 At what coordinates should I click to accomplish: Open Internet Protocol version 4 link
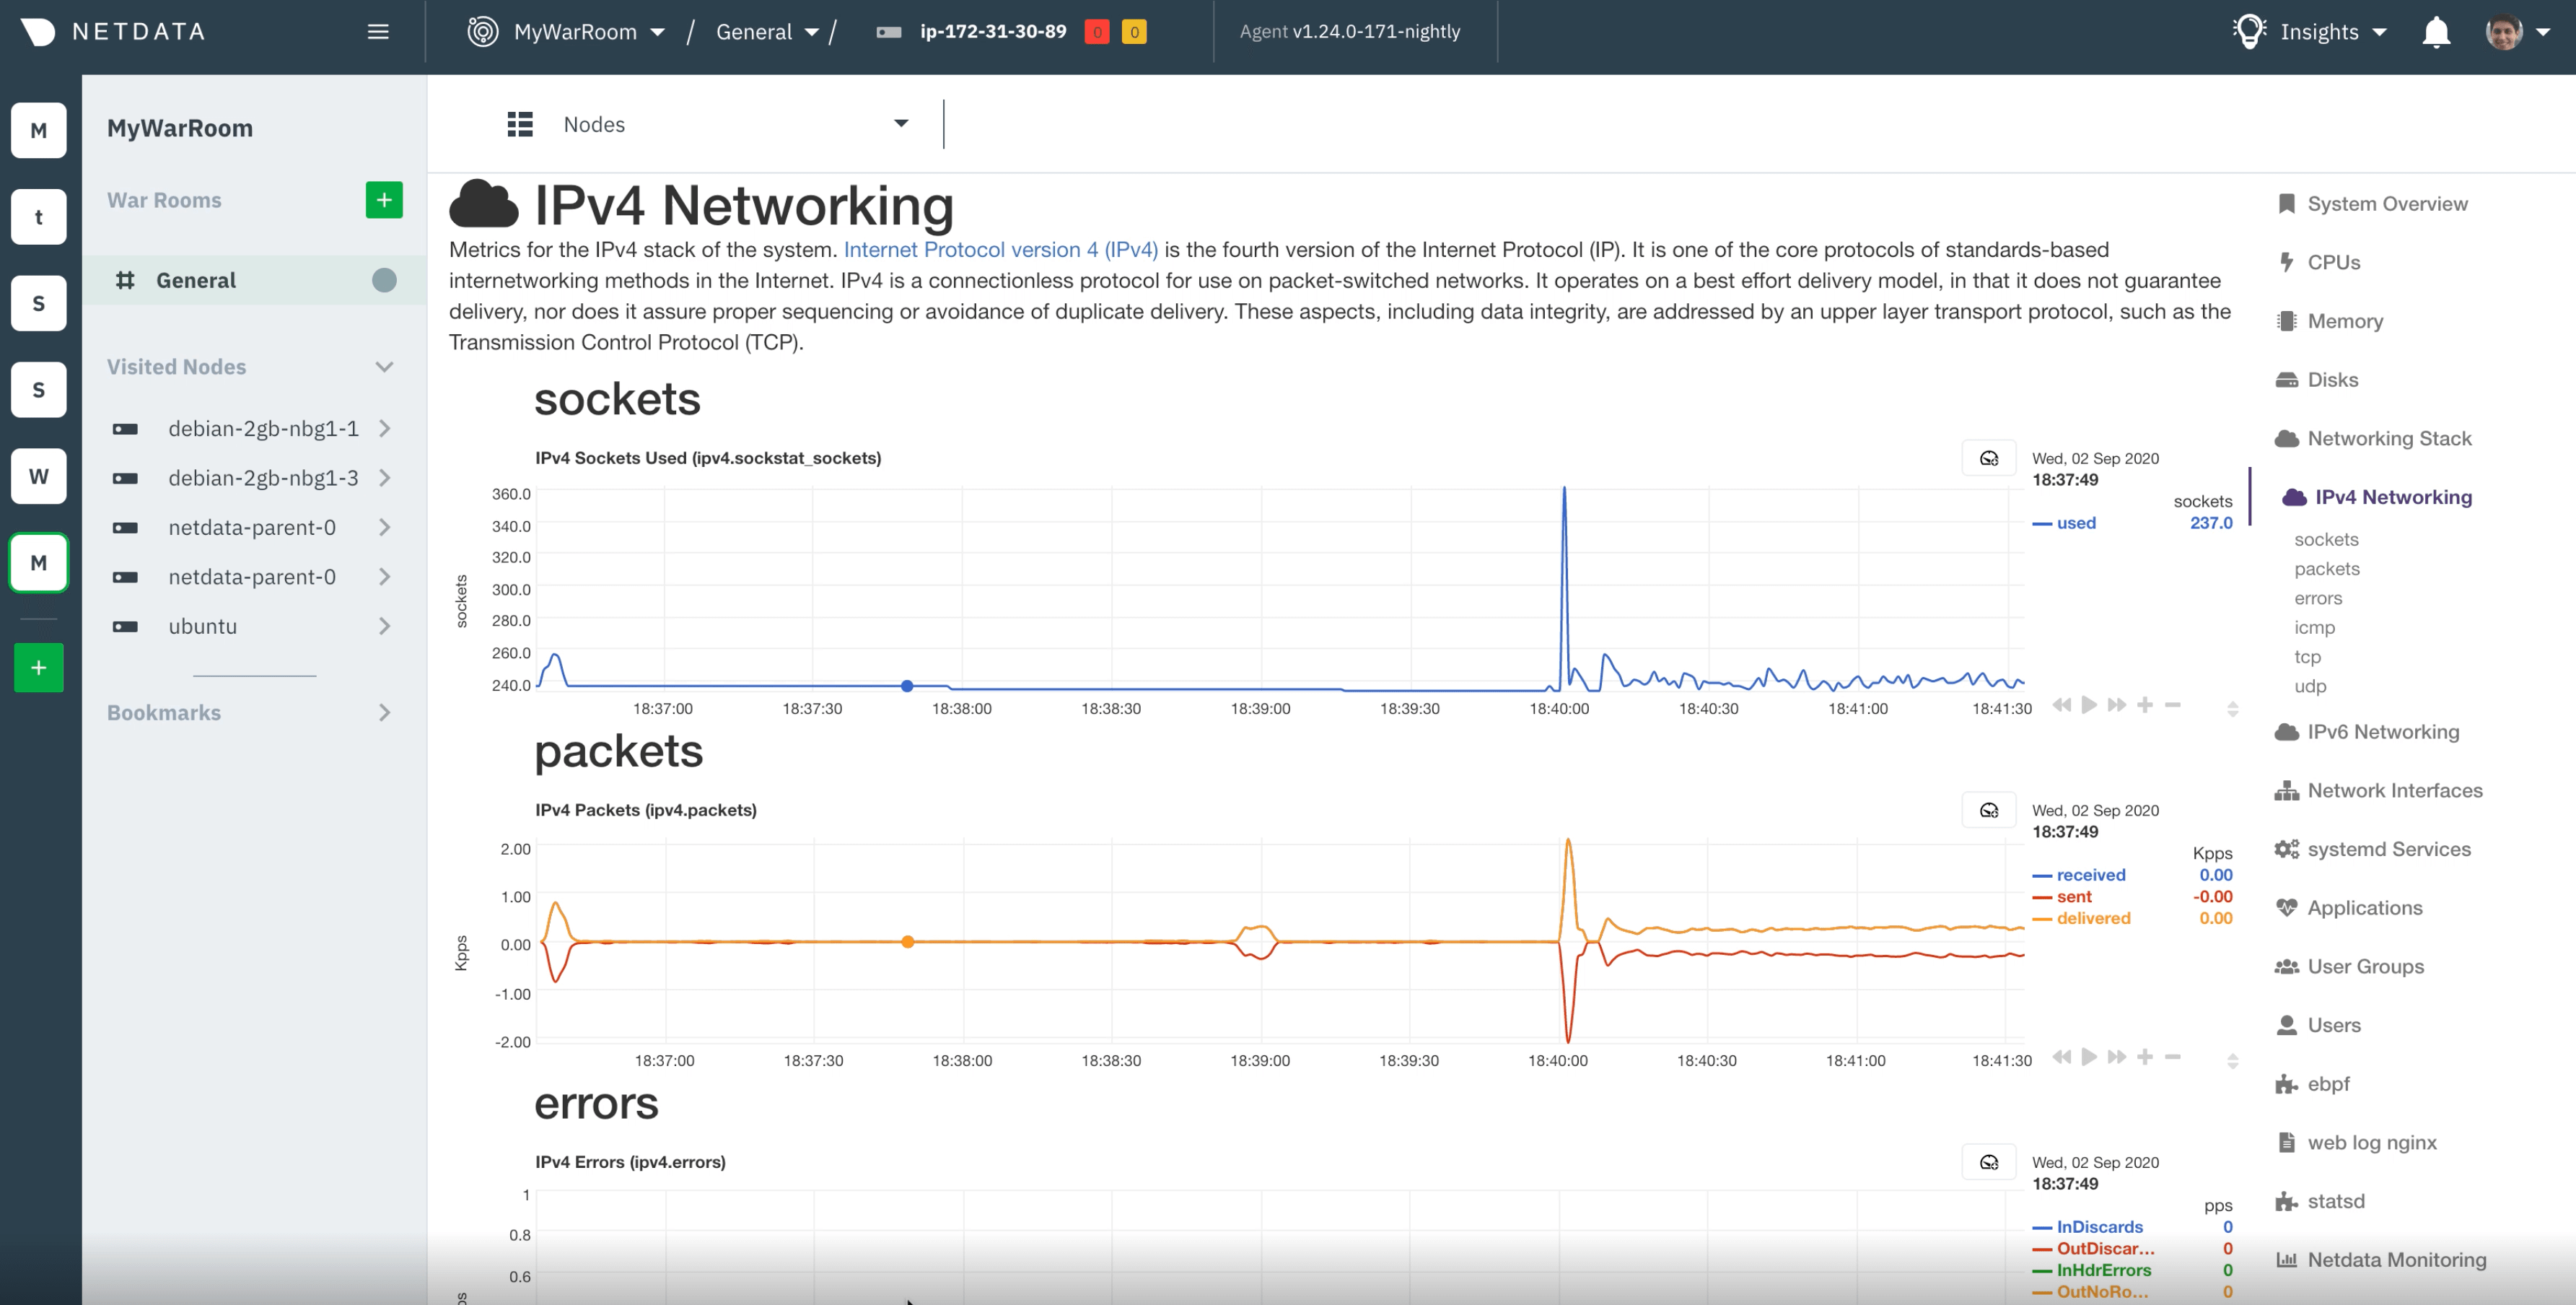tap(1000, 250)
